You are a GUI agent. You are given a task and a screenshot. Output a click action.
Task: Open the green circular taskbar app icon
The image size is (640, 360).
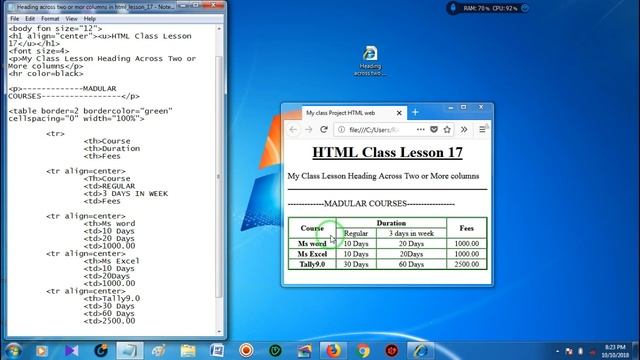coord(276,351)
